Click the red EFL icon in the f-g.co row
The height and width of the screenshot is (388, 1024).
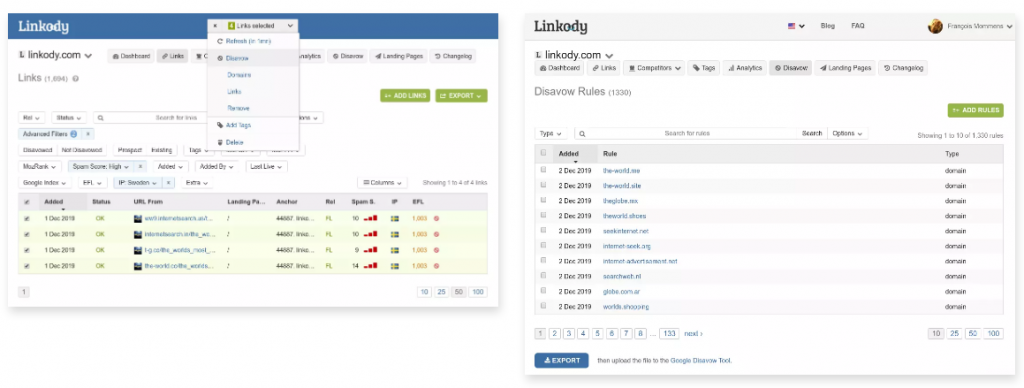(x=436, y=250)
